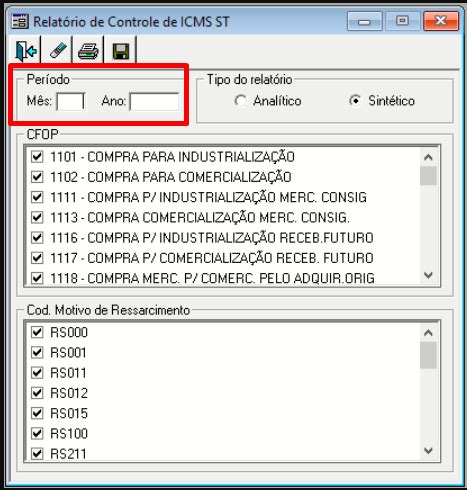Select the text 1116 COMPRA P/ INDUSTRIALIZAÇÃO RECEB.FUTURO
The image size is (467, 490).
[x=212, y=238]
